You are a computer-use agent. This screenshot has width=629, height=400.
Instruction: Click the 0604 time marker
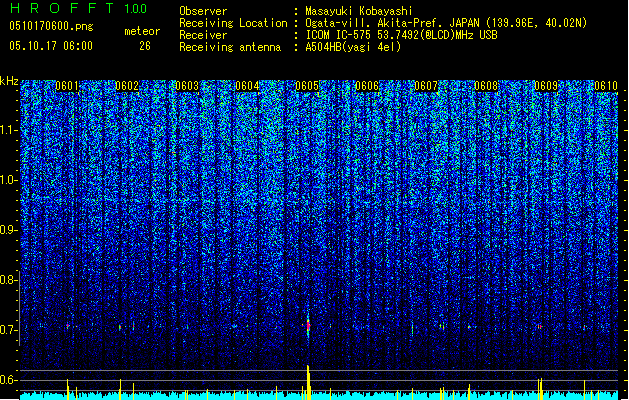(x=247, y=86)
